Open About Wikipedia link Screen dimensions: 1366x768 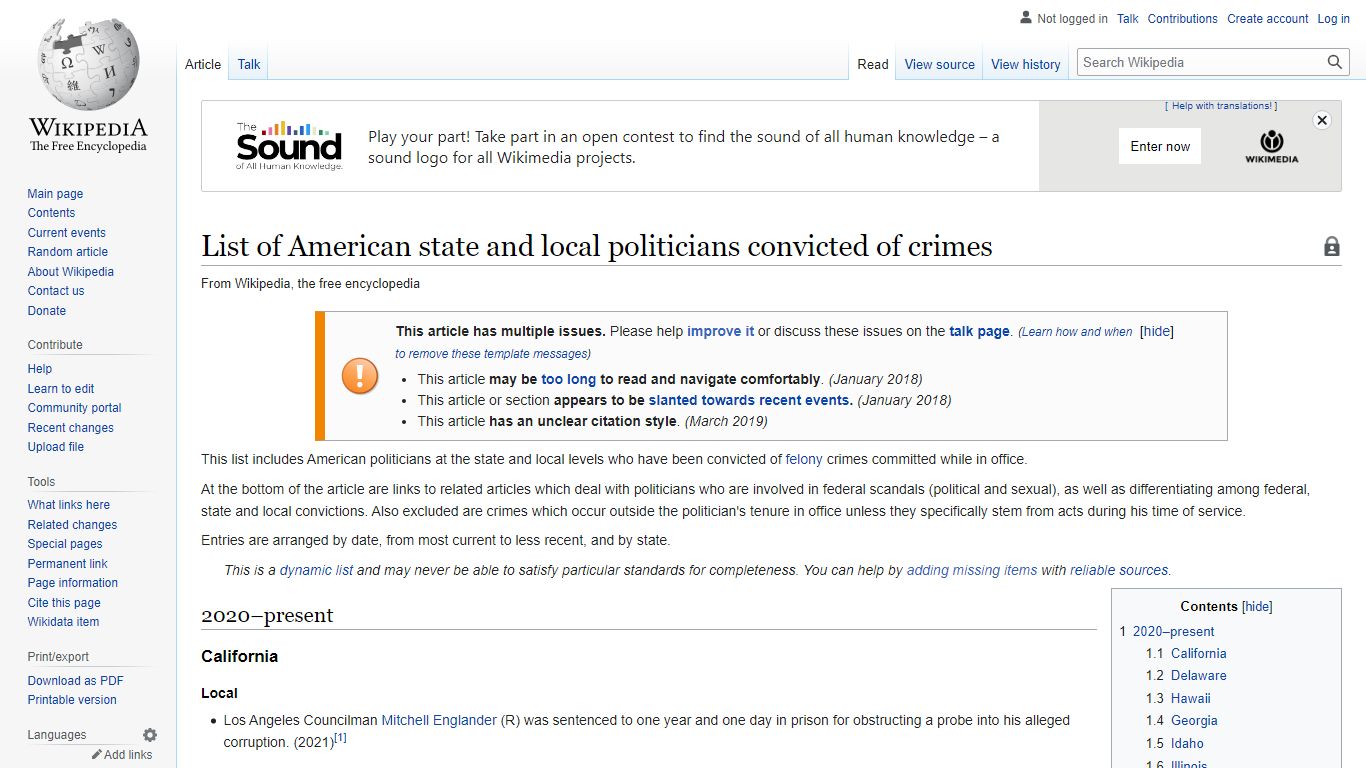pyautogui.click(x=70, y=272)
